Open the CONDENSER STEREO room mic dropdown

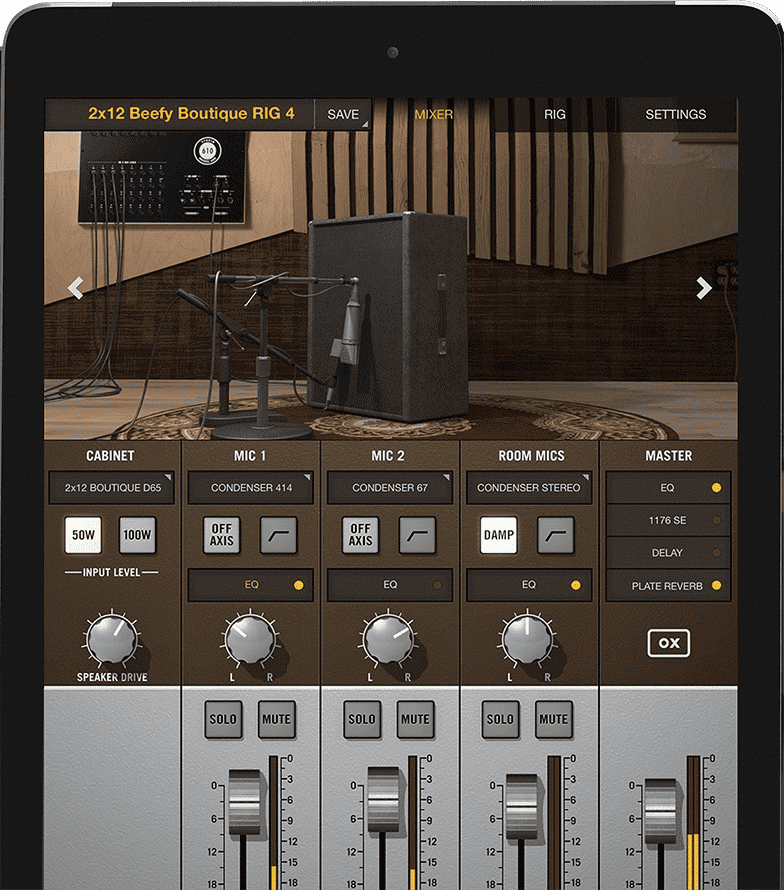click(x=529, y=489)
